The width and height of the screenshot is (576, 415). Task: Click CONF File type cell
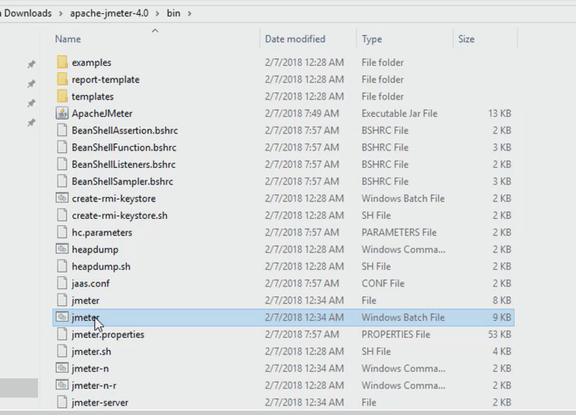(383, 284)
